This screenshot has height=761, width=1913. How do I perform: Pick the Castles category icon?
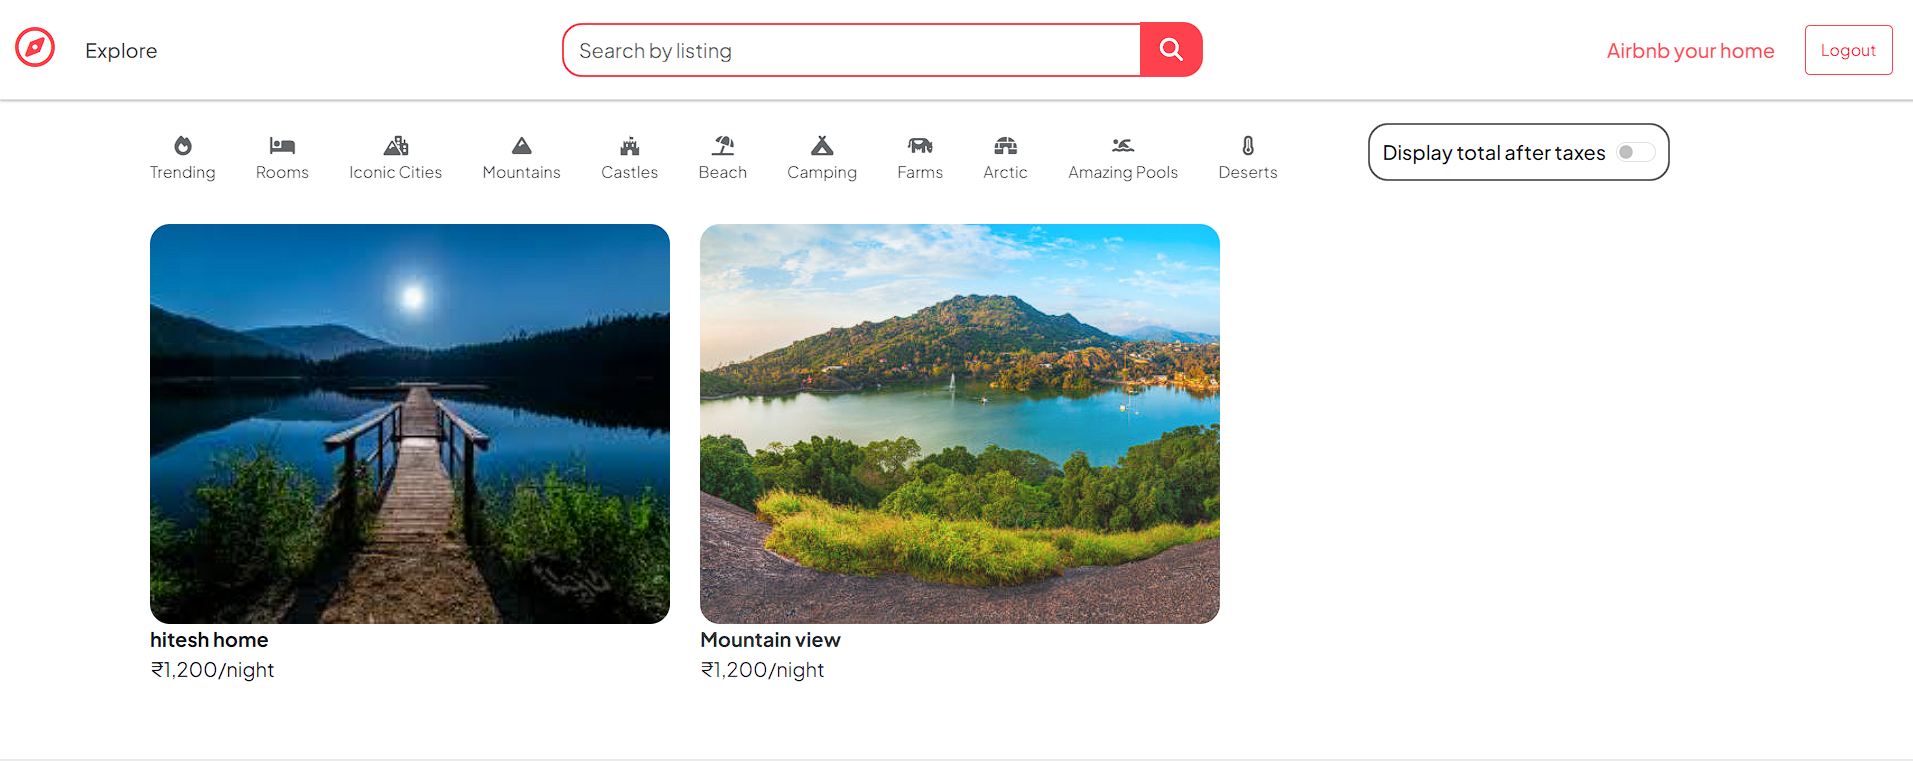tap(629, 146)
